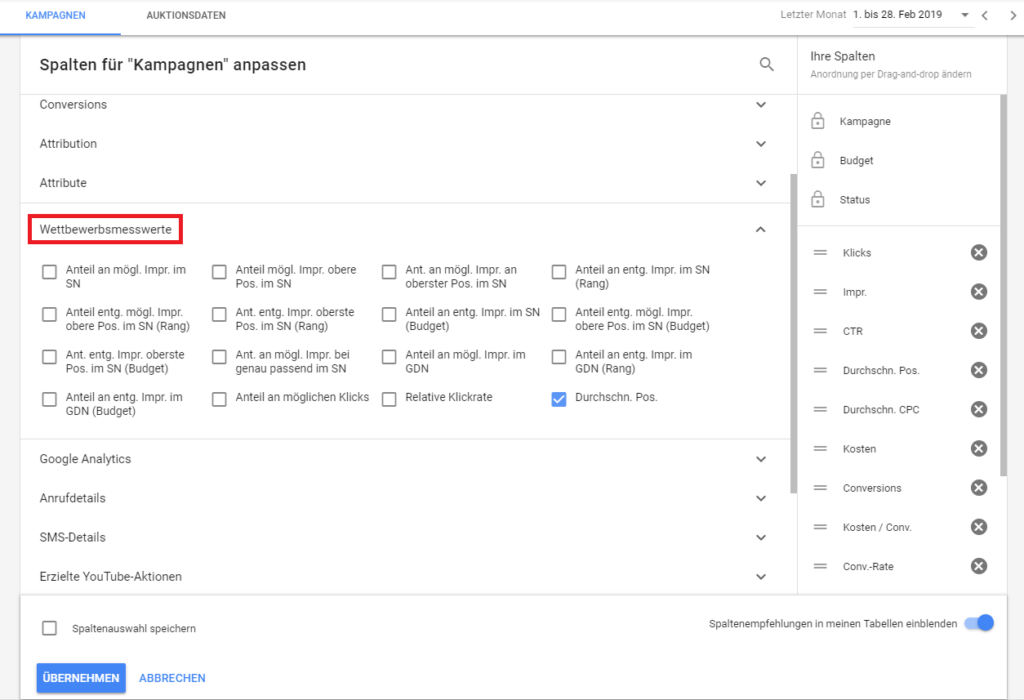Remove the Conversions column from Ihre Spalten
The image size is (1024, 700).
coord(978,488)
